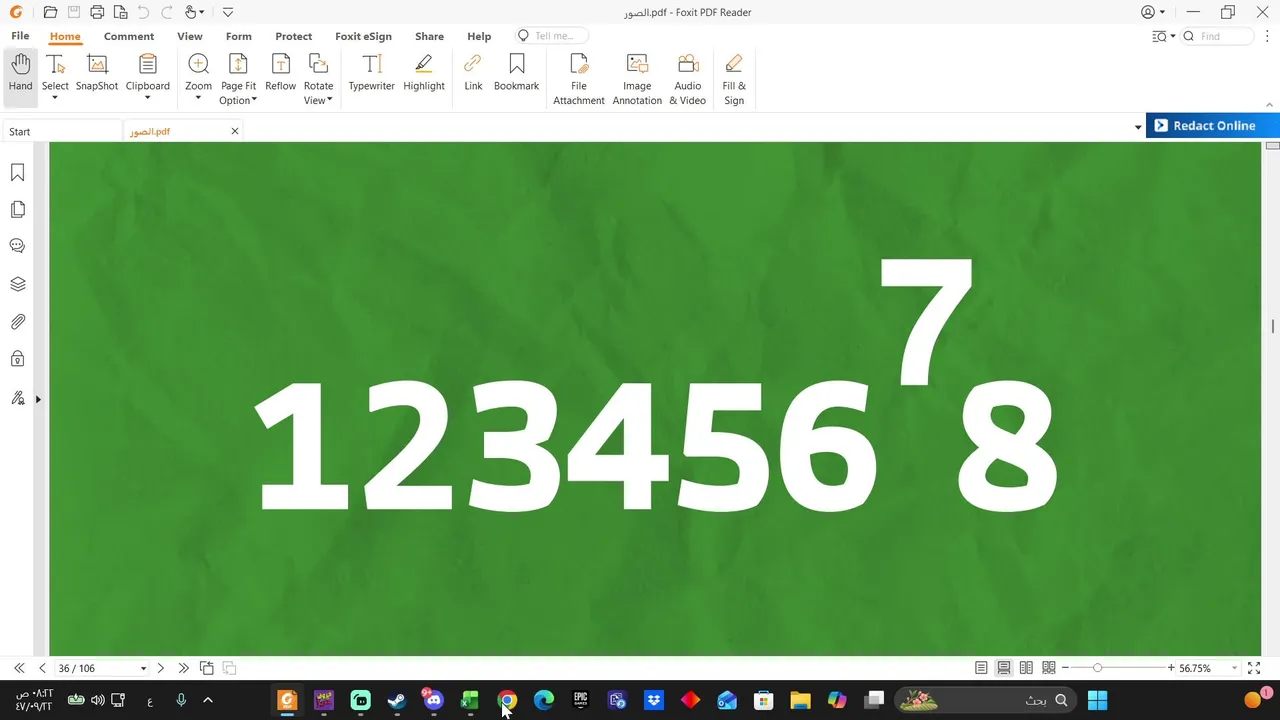
Task: Click the Redact Online button
Action: (1213, 125)
